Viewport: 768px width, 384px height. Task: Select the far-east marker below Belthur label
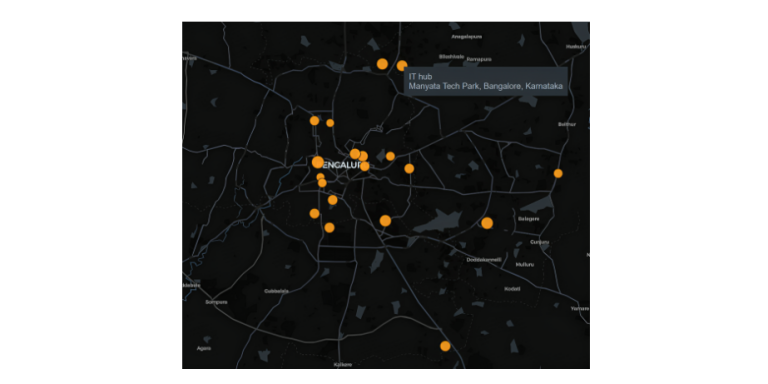(x=558, y=173)
